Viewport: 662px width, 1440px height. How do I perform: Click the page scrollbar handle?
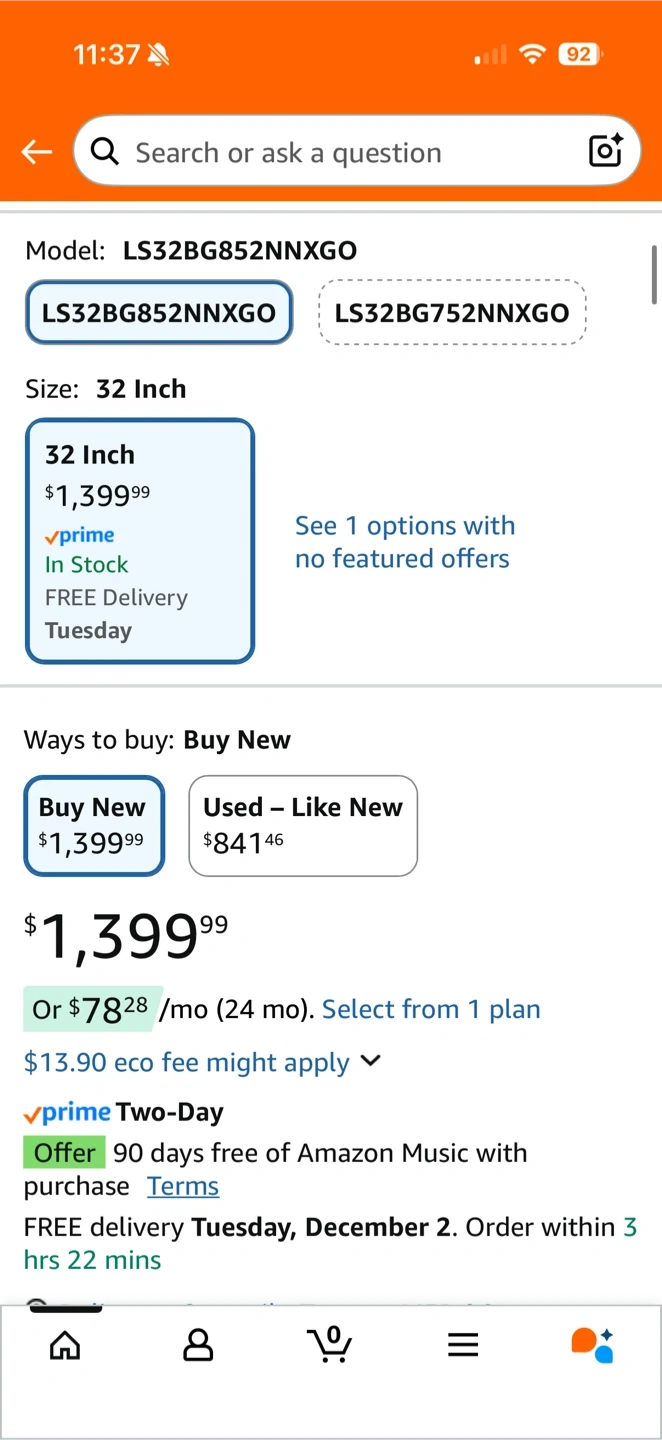tap(654, 275)
